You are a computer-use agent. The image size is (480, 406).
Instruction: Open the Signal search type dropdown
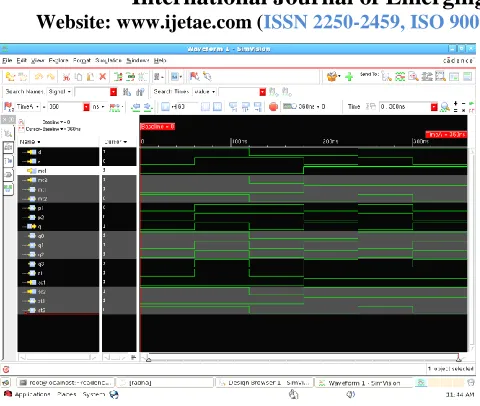pos(59,91)
